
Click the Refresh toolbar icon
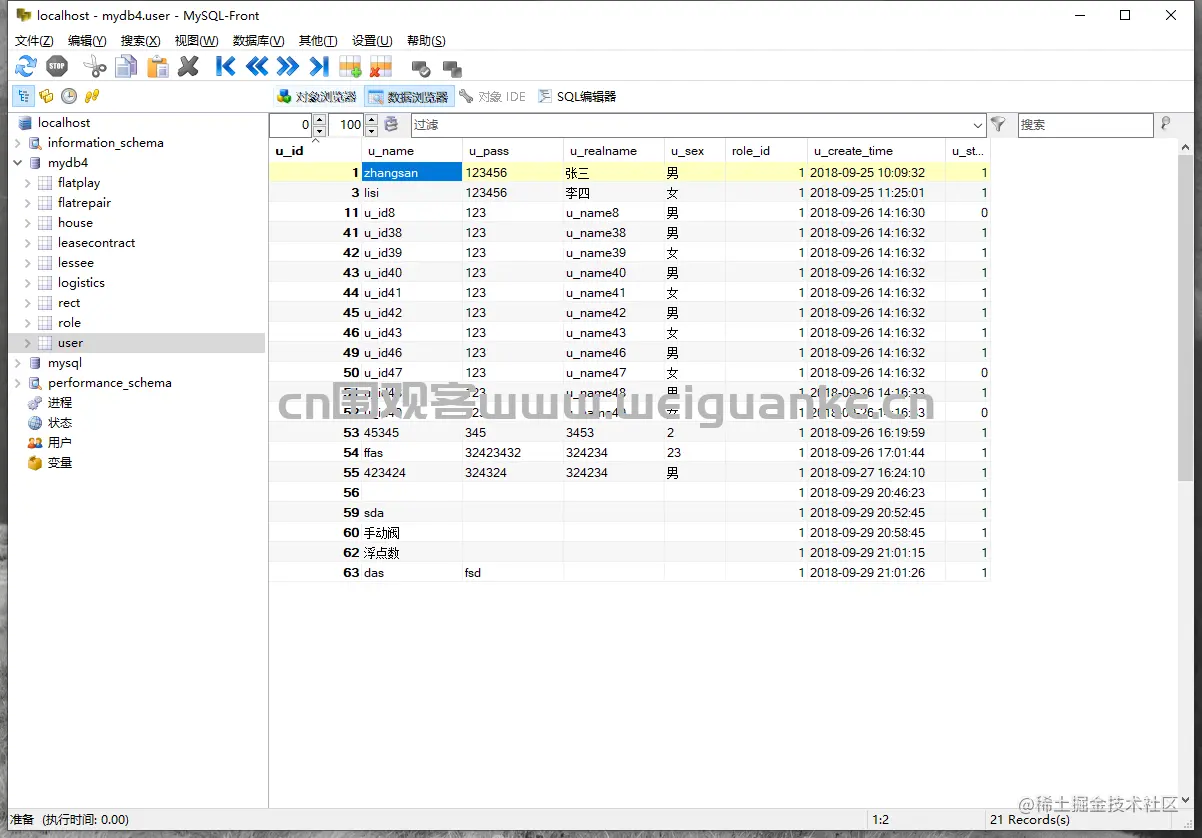pos(26,67)
